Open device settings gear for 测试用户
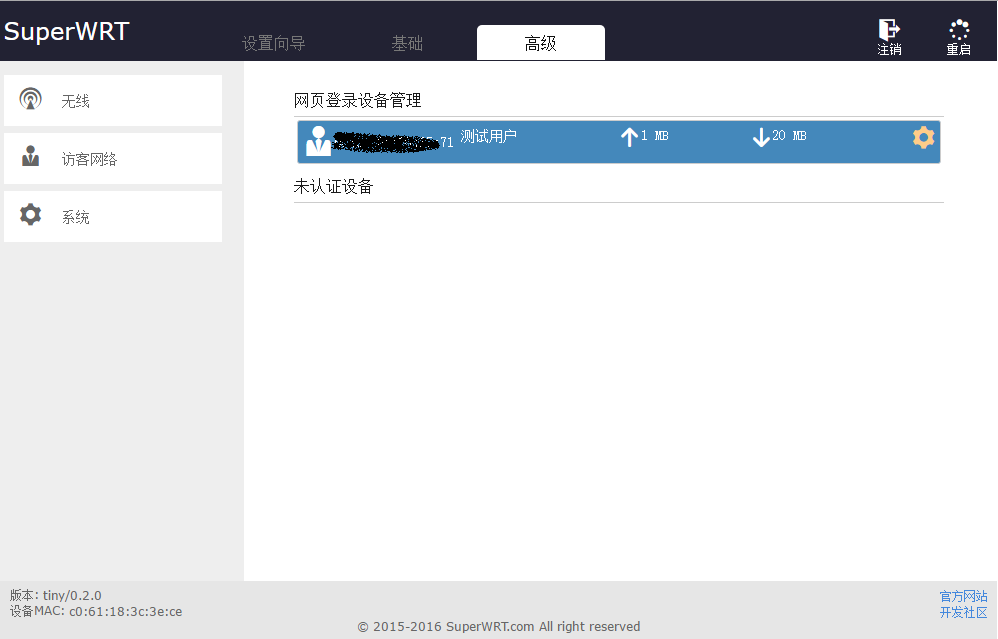The image size is (998, 639). [x=923, y=137]
